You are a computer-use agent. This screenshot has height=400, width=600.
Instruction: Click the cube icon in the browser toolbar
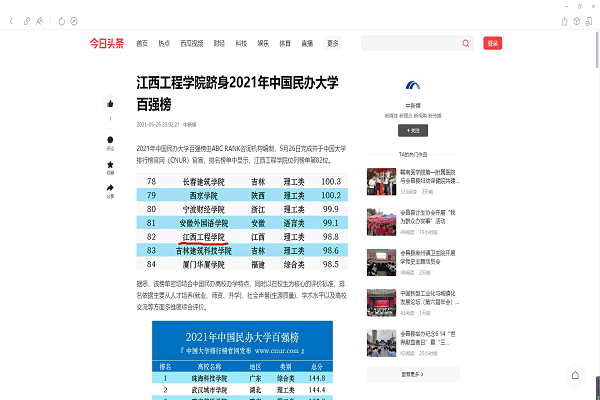click(x=577, y=21)
